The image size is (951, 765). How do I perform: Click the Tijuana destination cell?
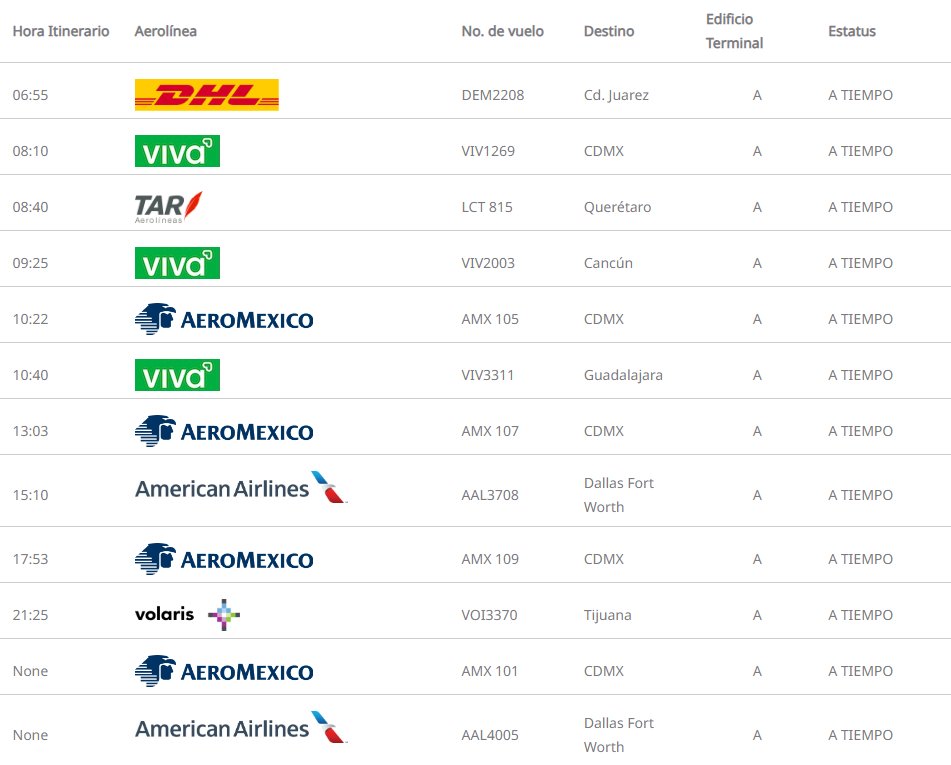point(608,615)
